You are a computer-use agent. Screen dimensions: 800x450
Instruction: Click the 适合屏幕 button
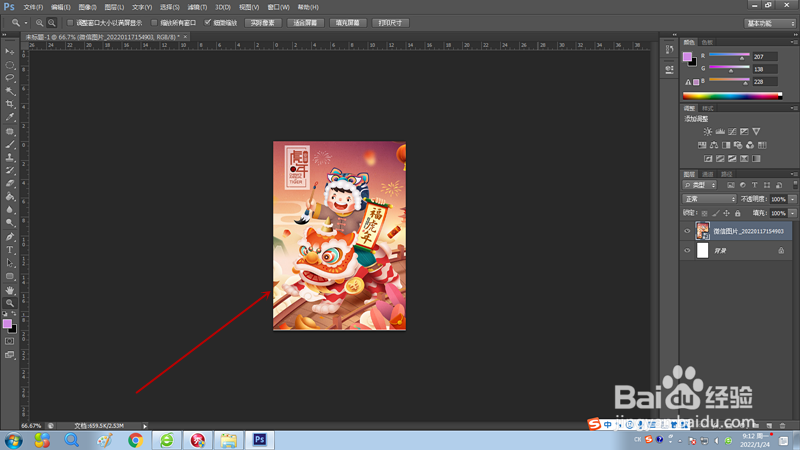(306, 23)
